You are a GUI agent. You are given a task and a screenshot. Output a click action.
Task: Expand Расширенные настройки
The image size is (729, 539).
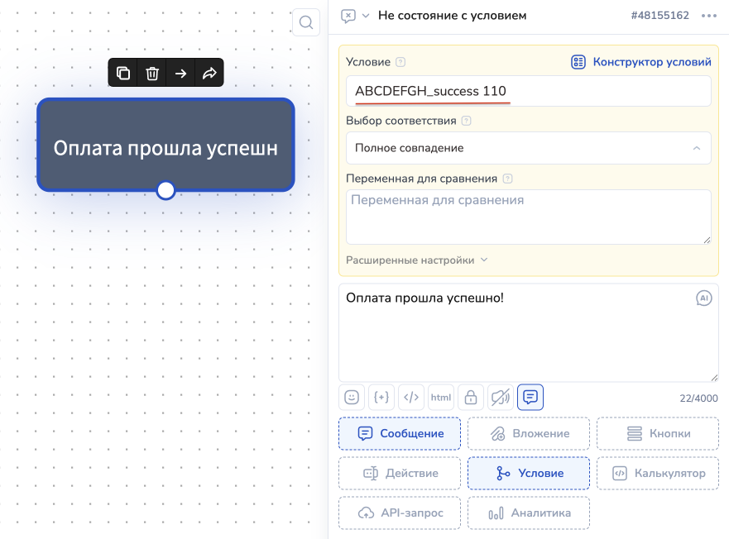[x=417, y=260]
